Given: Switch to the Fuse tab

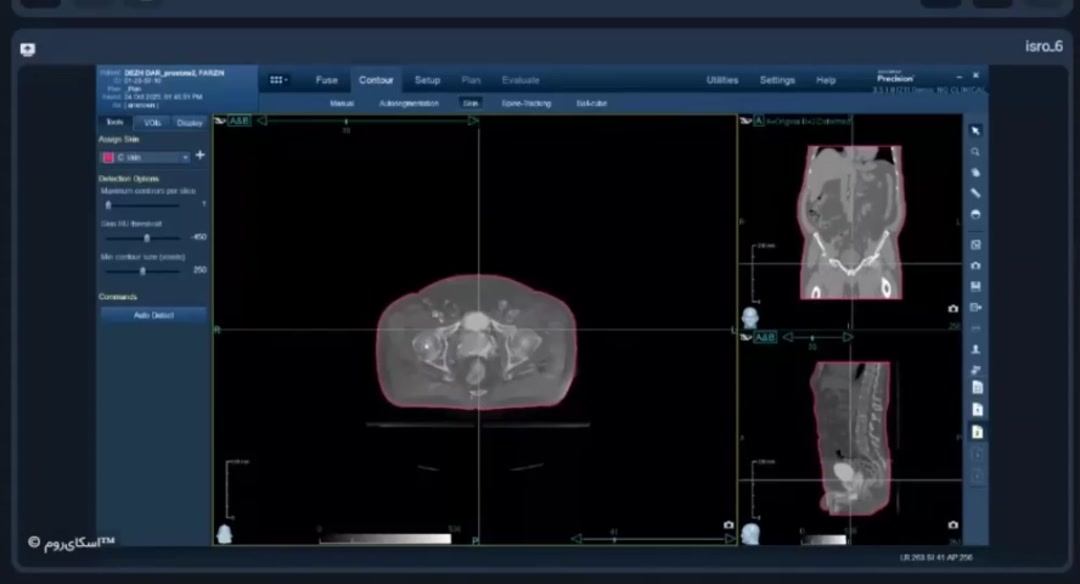Looking at the screenshot, I should (326, 80).
